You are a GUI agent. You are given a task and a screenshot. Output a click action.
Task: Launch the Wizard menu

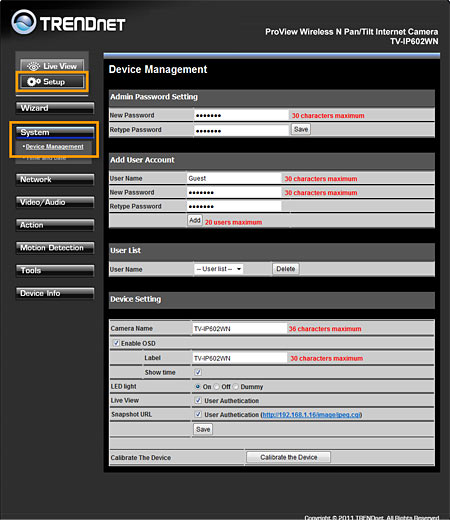point(55,108)
